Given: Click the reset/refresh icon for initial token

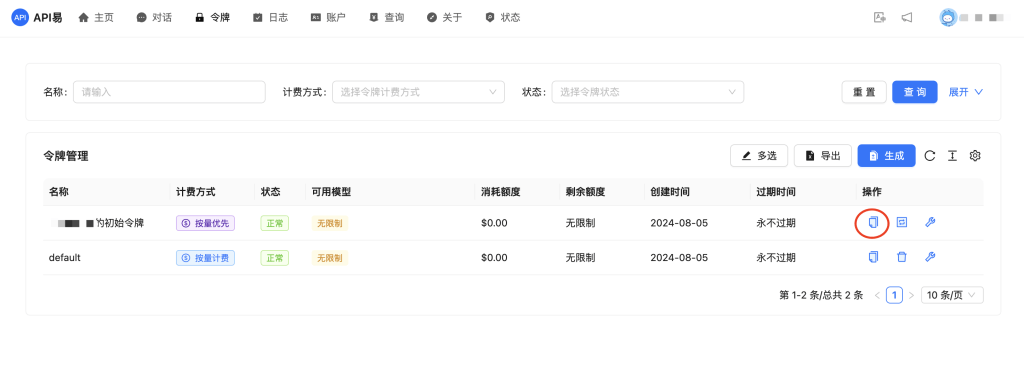Looking at the screenshot, I should [902, 223].
